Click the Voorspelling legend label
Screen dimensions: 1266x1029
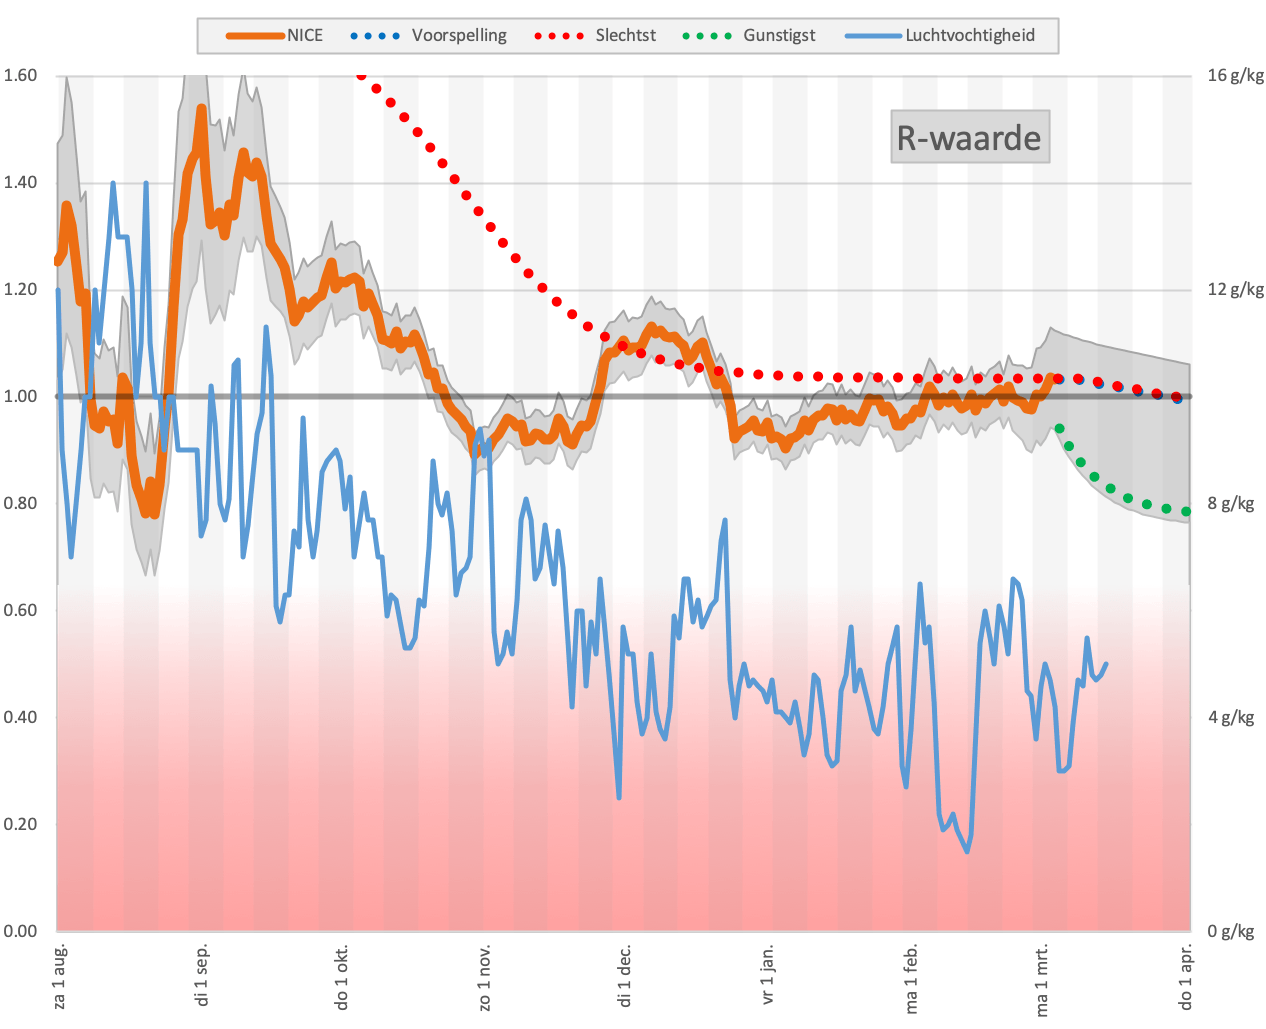459,36
